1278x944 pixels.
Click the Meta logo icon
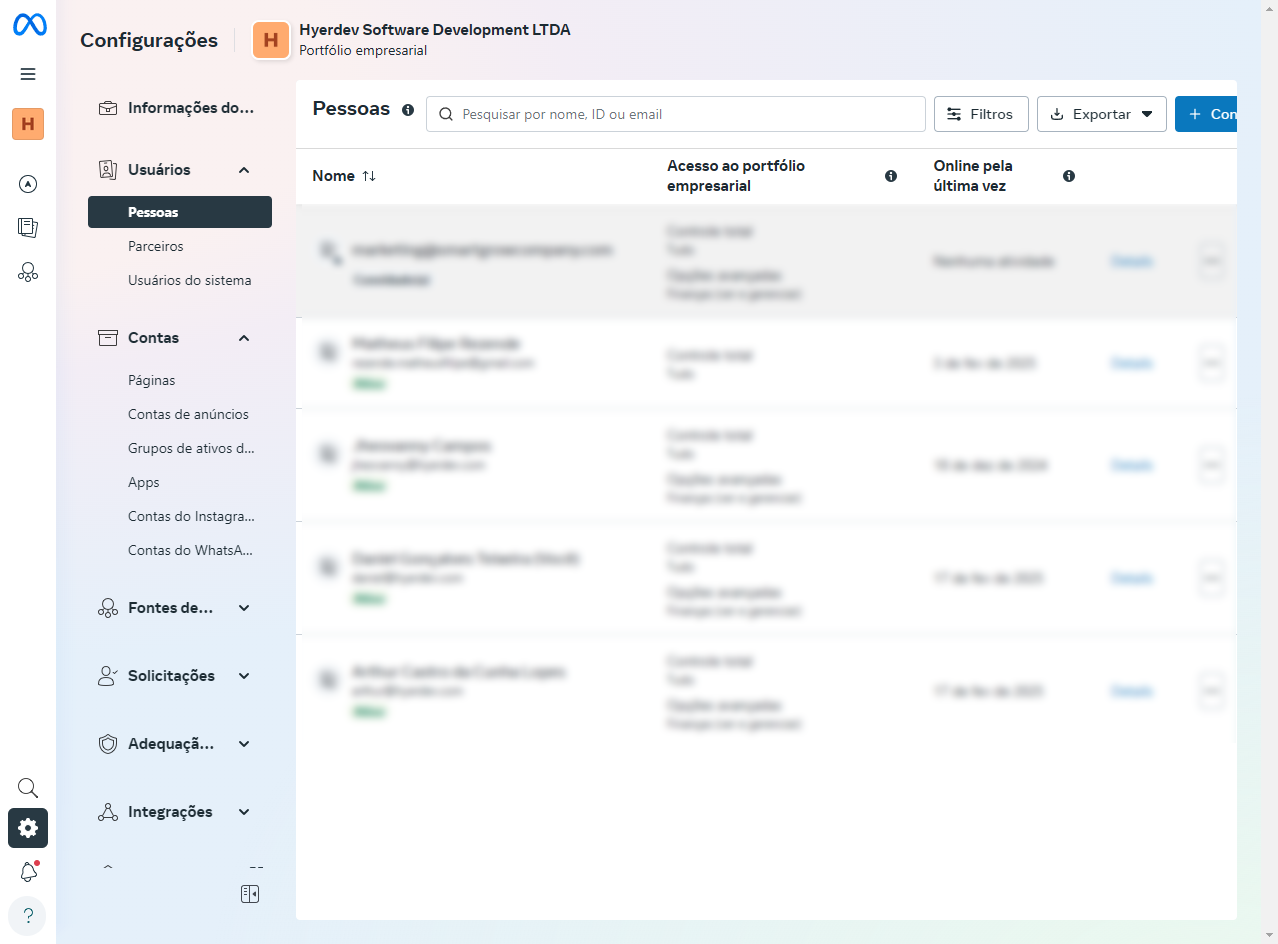point(29,26)
